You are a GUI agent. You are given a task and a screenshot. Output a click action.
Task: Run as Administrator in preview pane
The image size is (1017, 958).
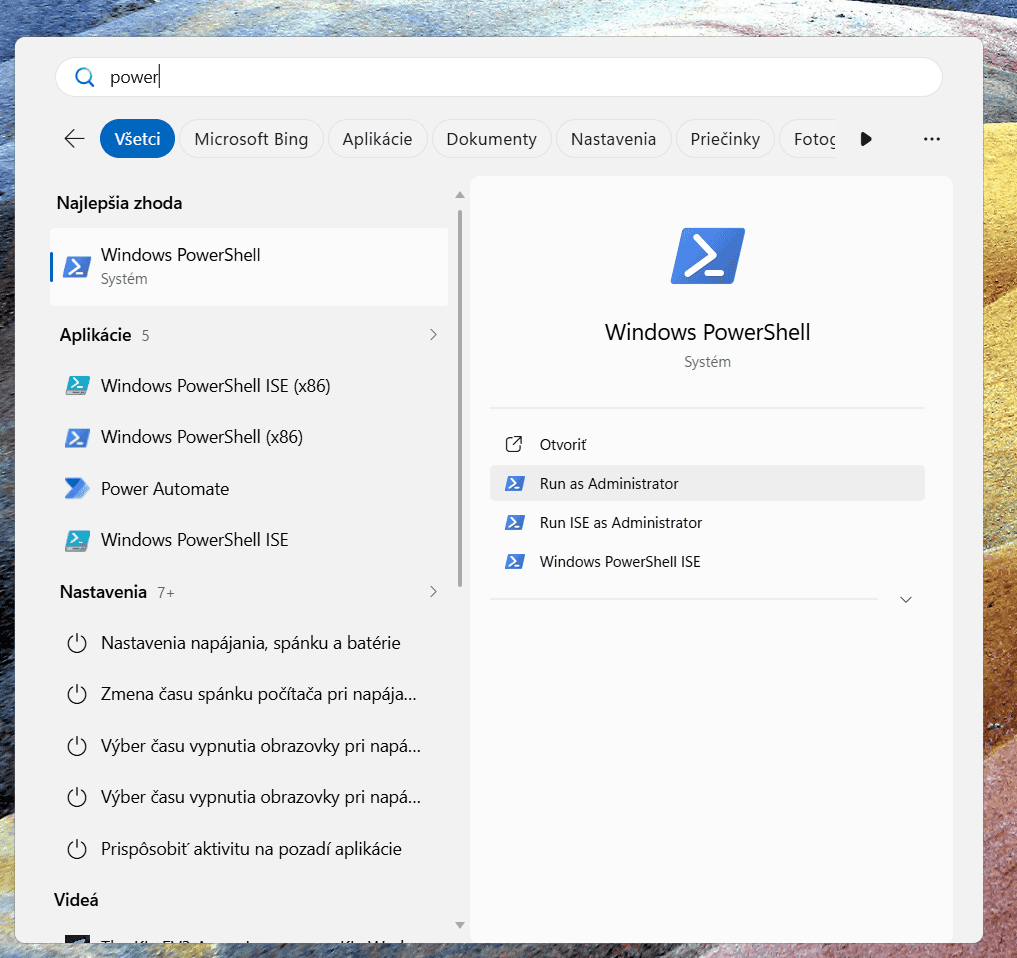707,483
